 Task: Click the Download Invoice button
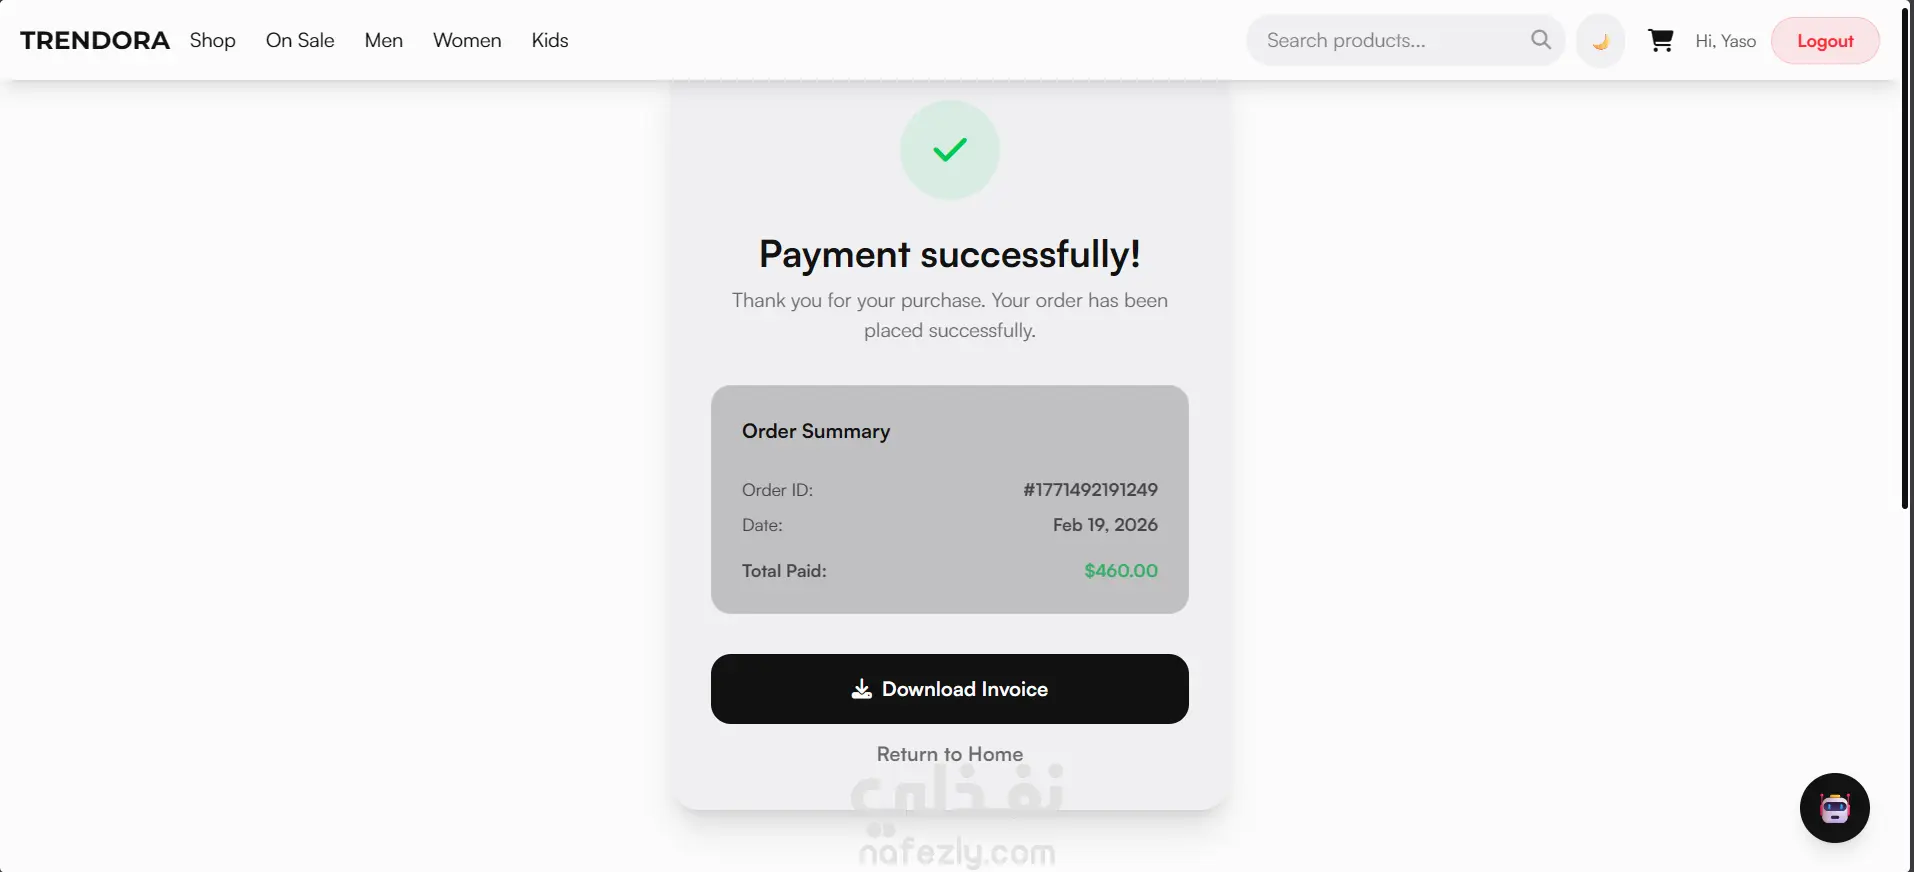click(950, 689)
